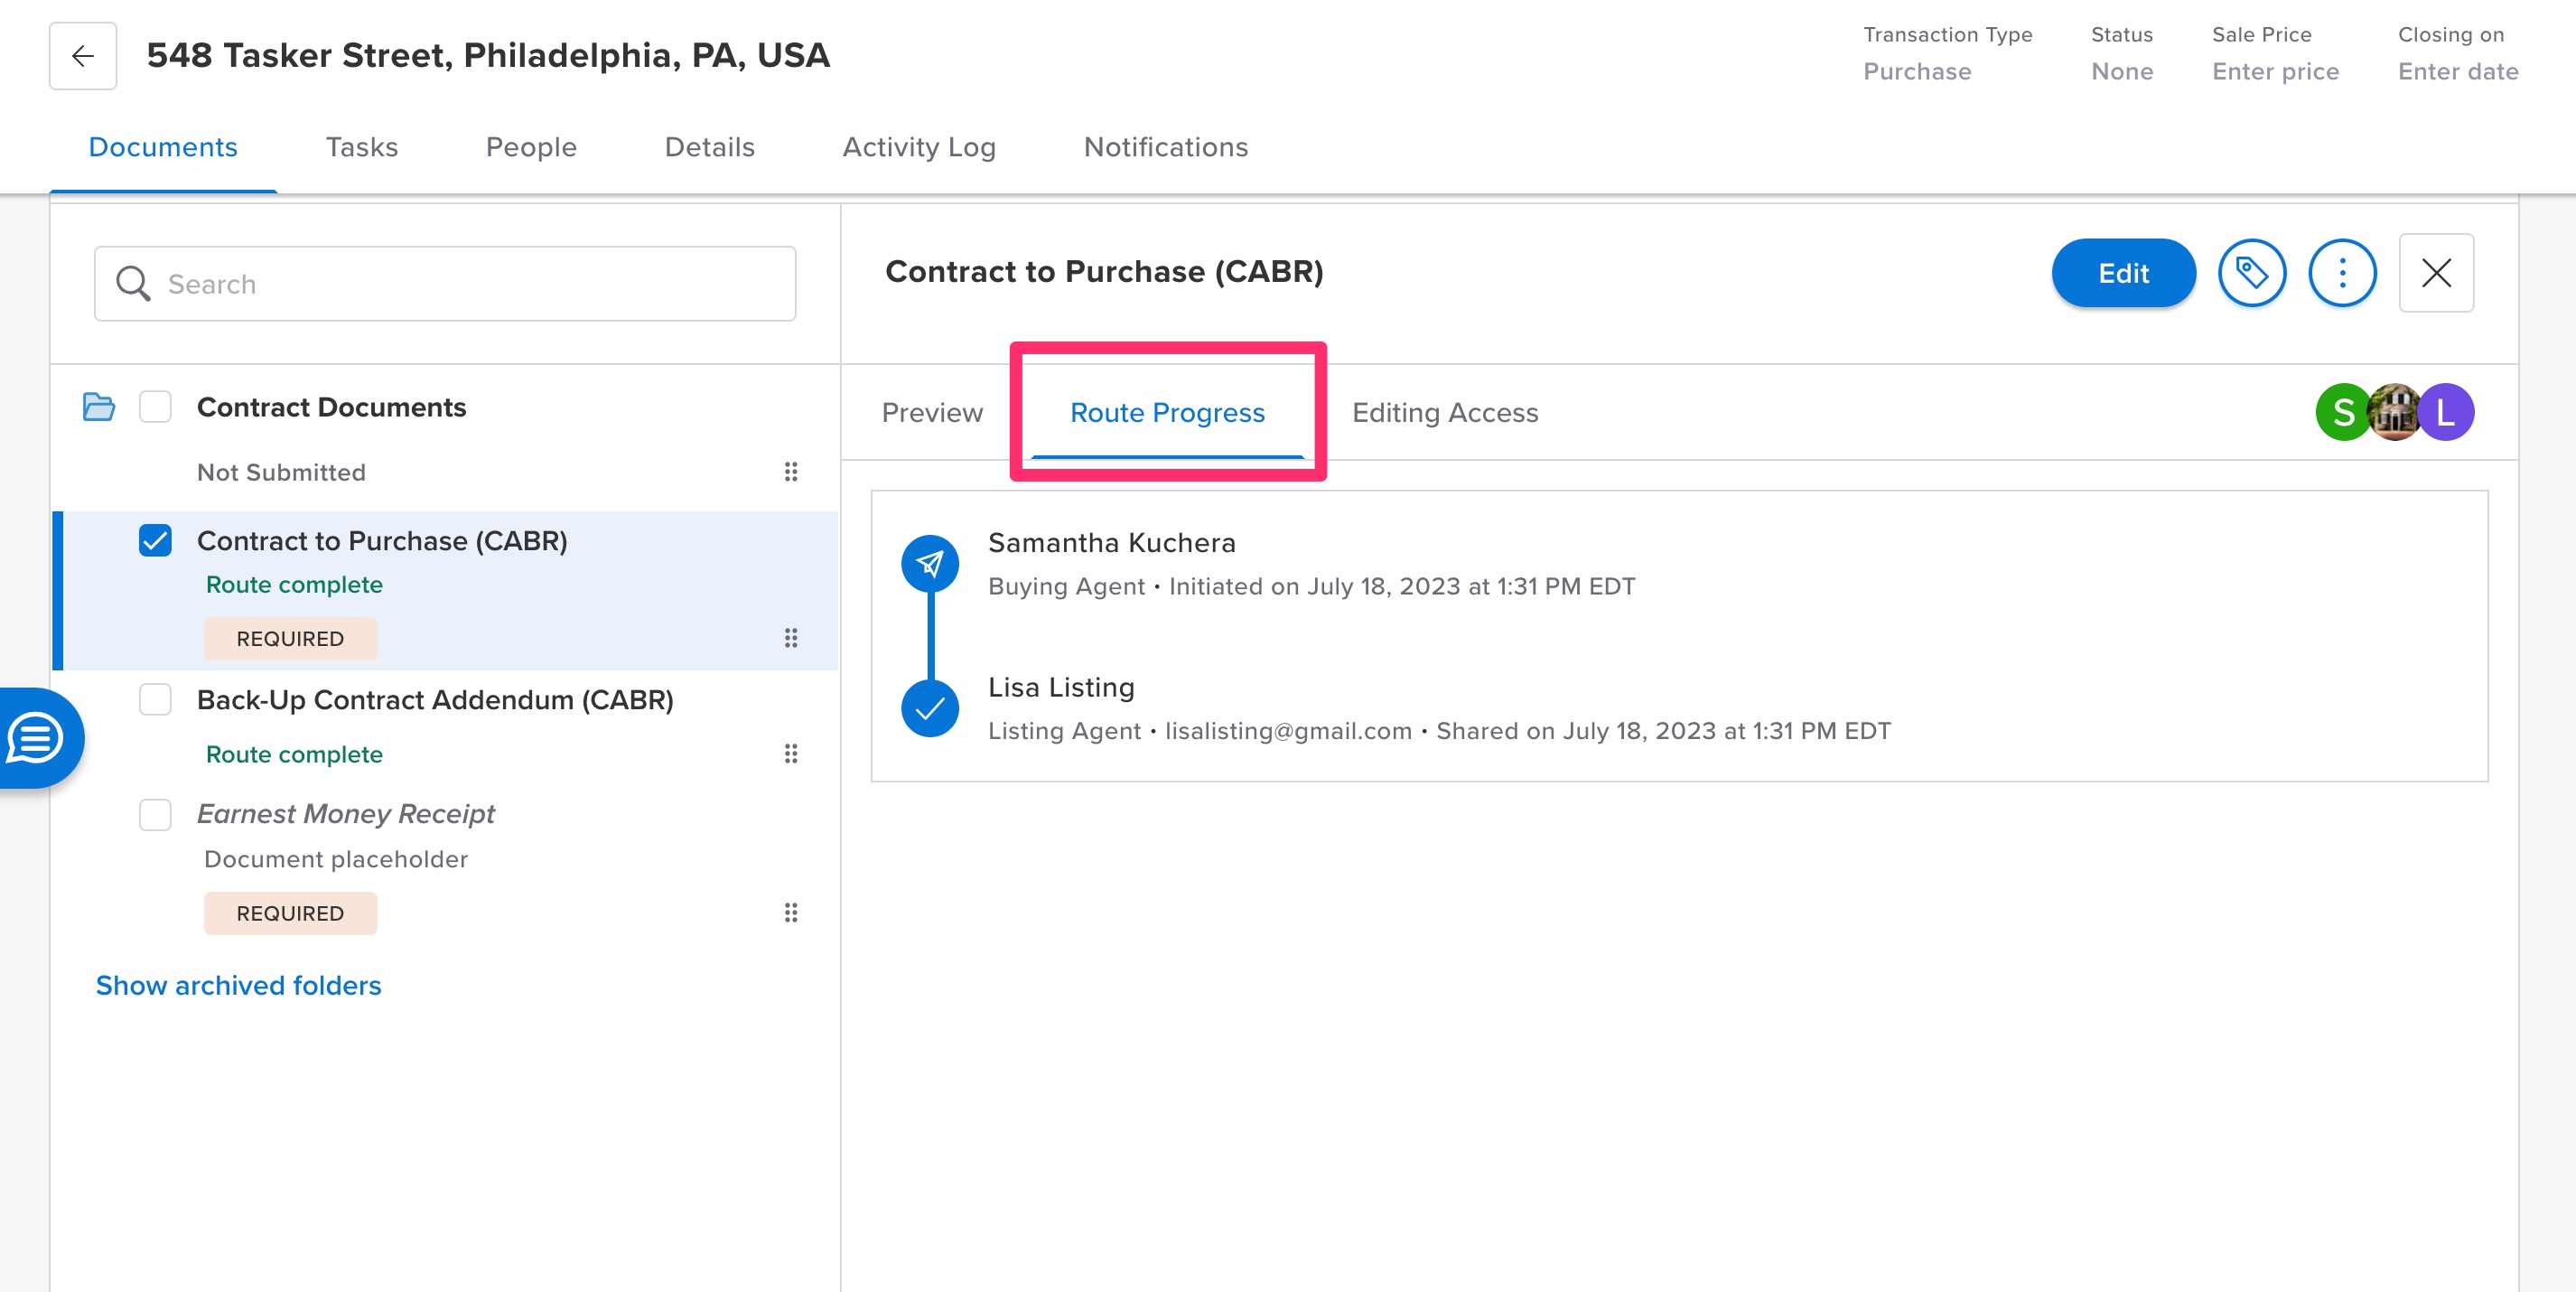Click drag handle on Back-Up Contract Addendum row

point(791,754)
